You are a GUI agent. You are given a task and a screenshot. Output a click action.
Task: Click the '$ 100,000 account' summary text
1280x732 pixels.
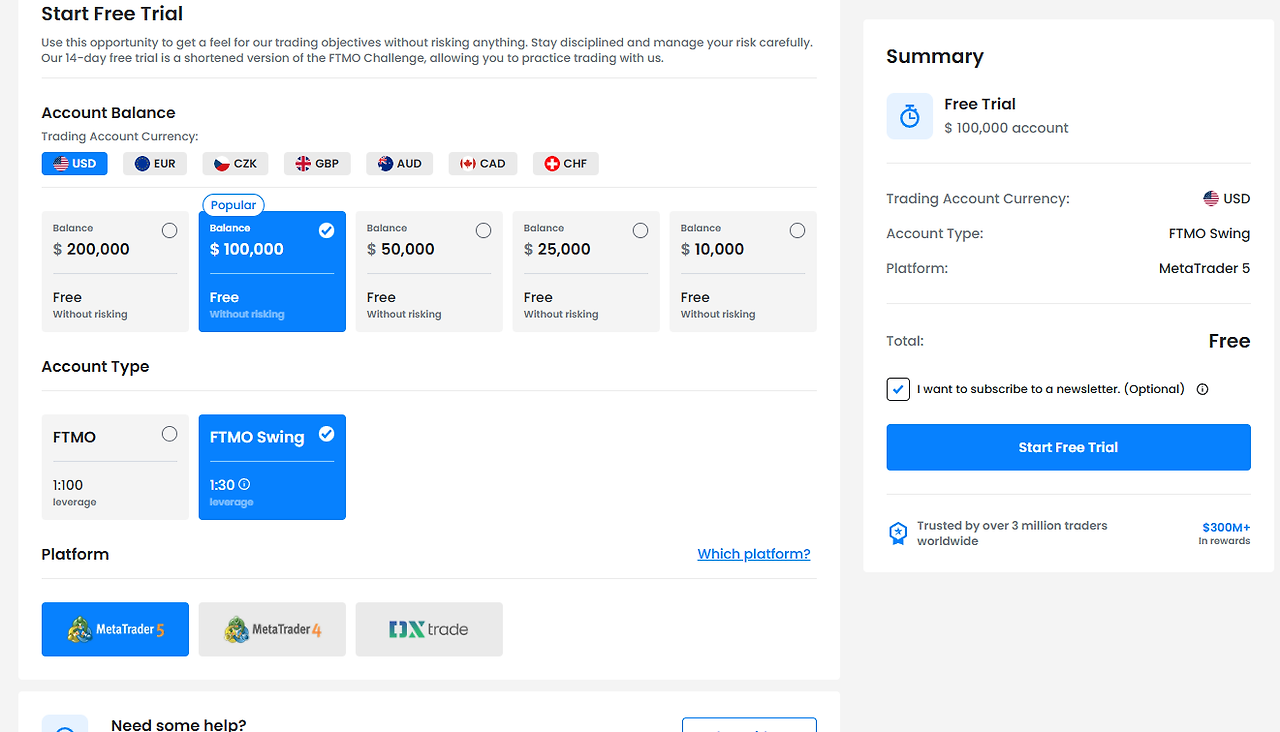click(1006, 128)
